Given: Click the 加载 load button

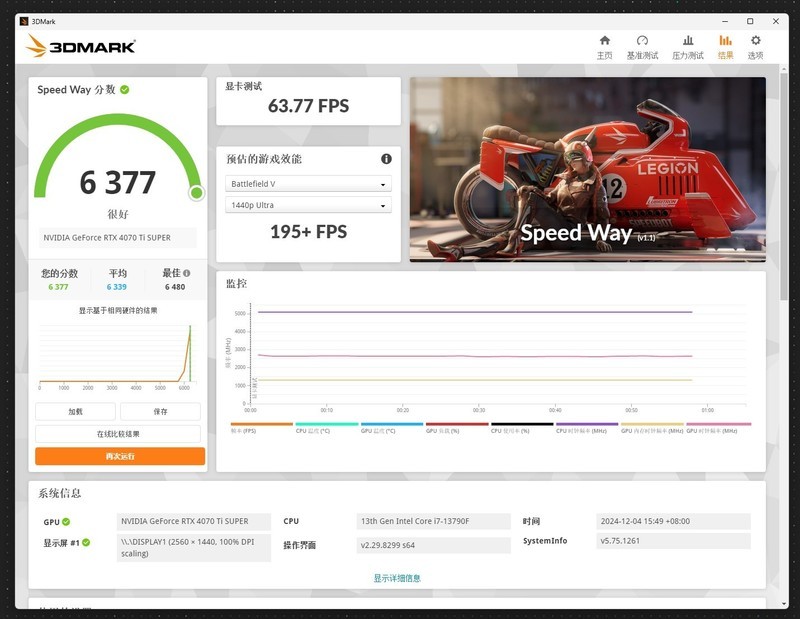Looking at the screenshot, I should pos(76,411).
